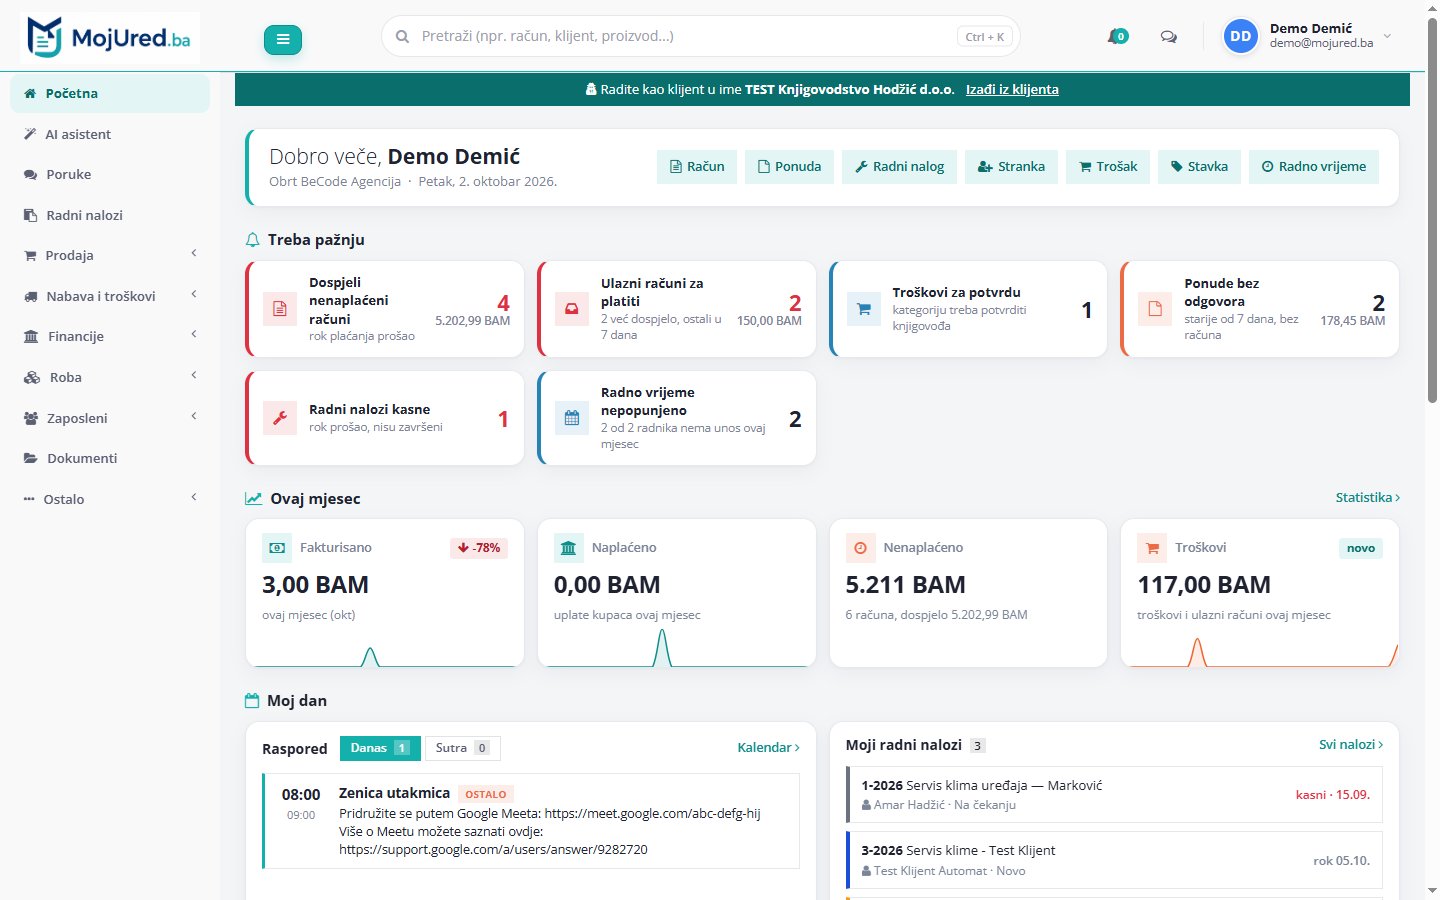Click the Radno vrijeme nepopunjeno calendar icon
Image resolution: width=1440 pixels, height=900 pixels.
[572, 418]
